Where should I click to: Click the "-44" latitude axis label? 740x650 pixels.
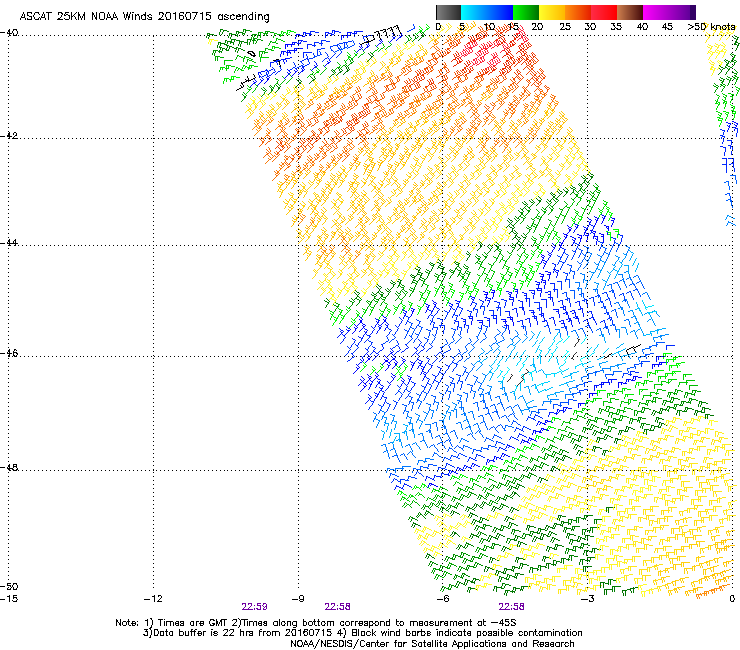tap(9, 243)
